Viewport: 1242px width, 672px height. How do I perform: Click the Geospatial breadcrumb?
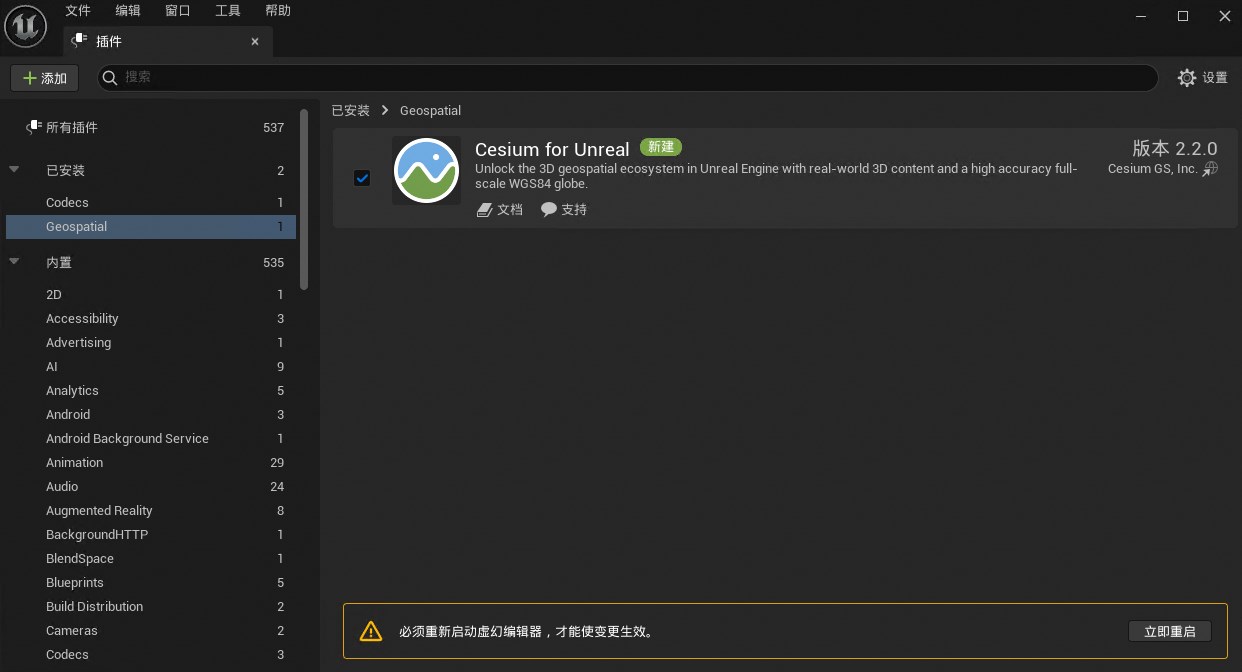(430, 110)
